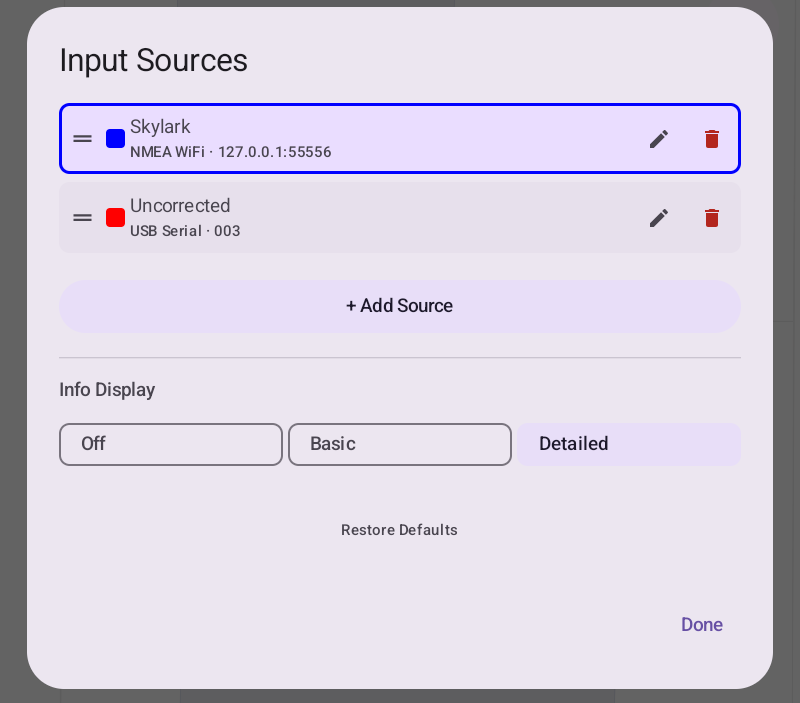Image resolution: width=800 pixels, height=703 pixels.
Task: Select the Uncorrected source name
Action: click(180, 206)
